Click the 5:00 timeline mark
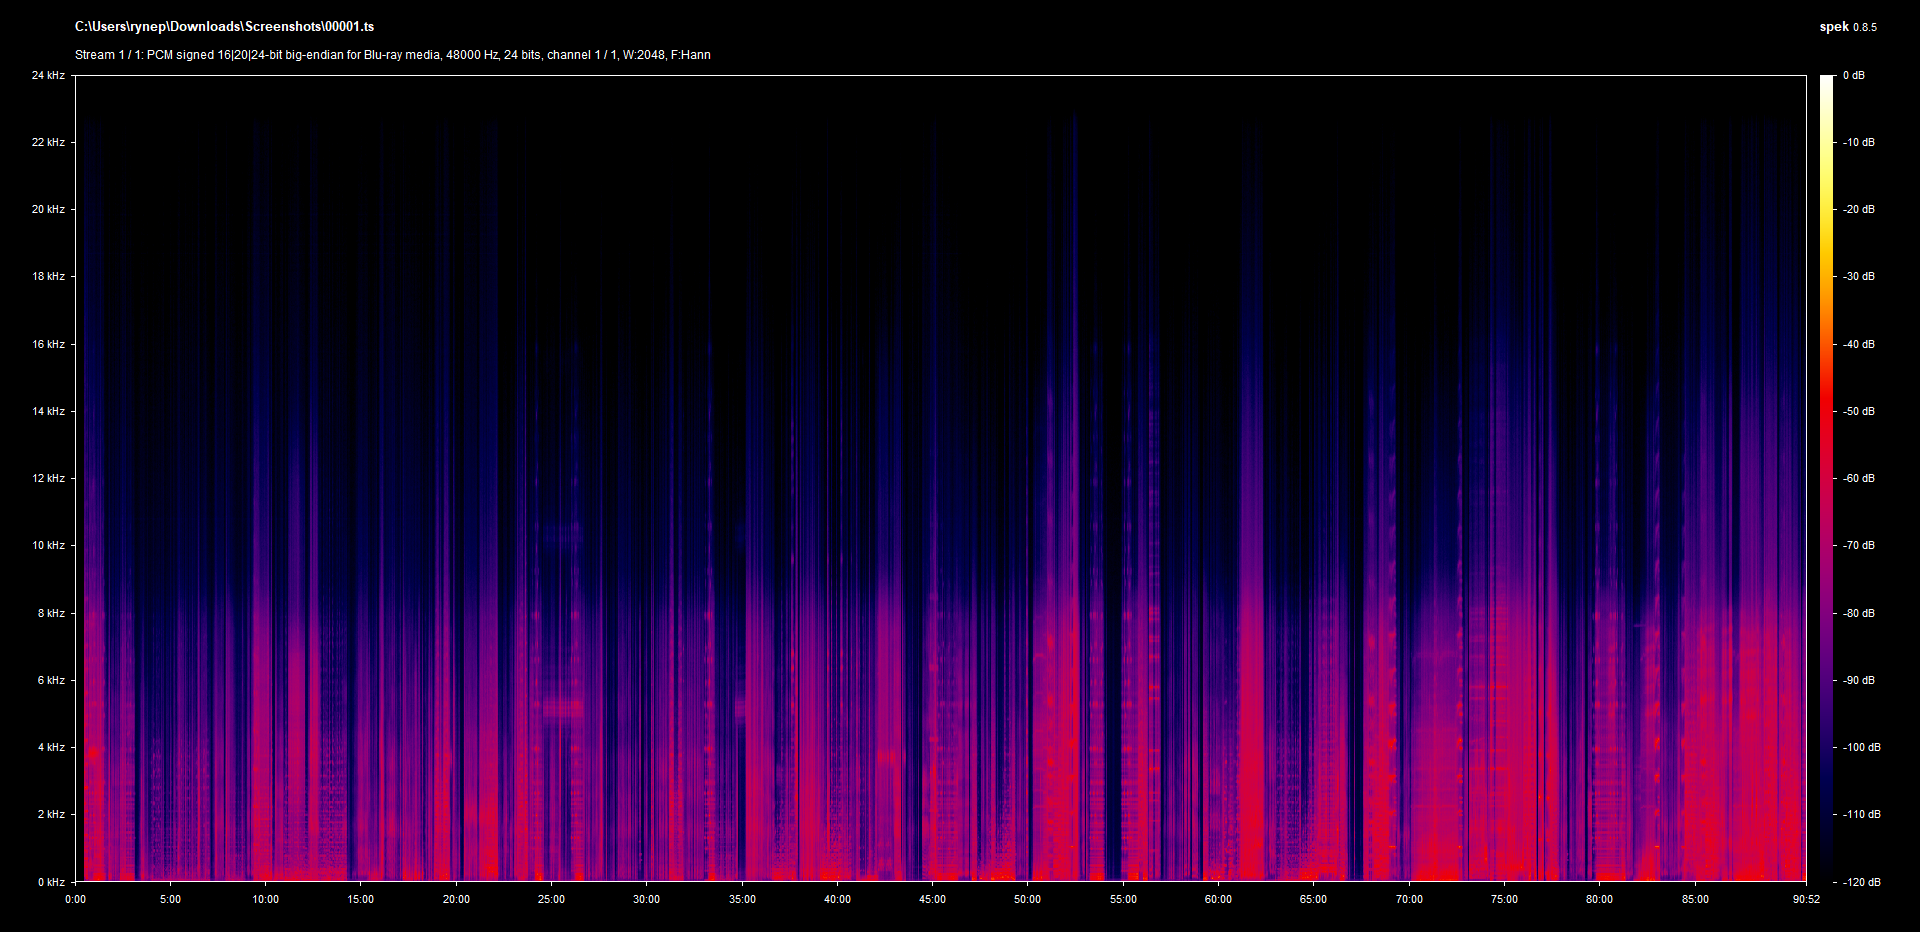The width and height of the screenshot is (1920, 932). (170, 899)
